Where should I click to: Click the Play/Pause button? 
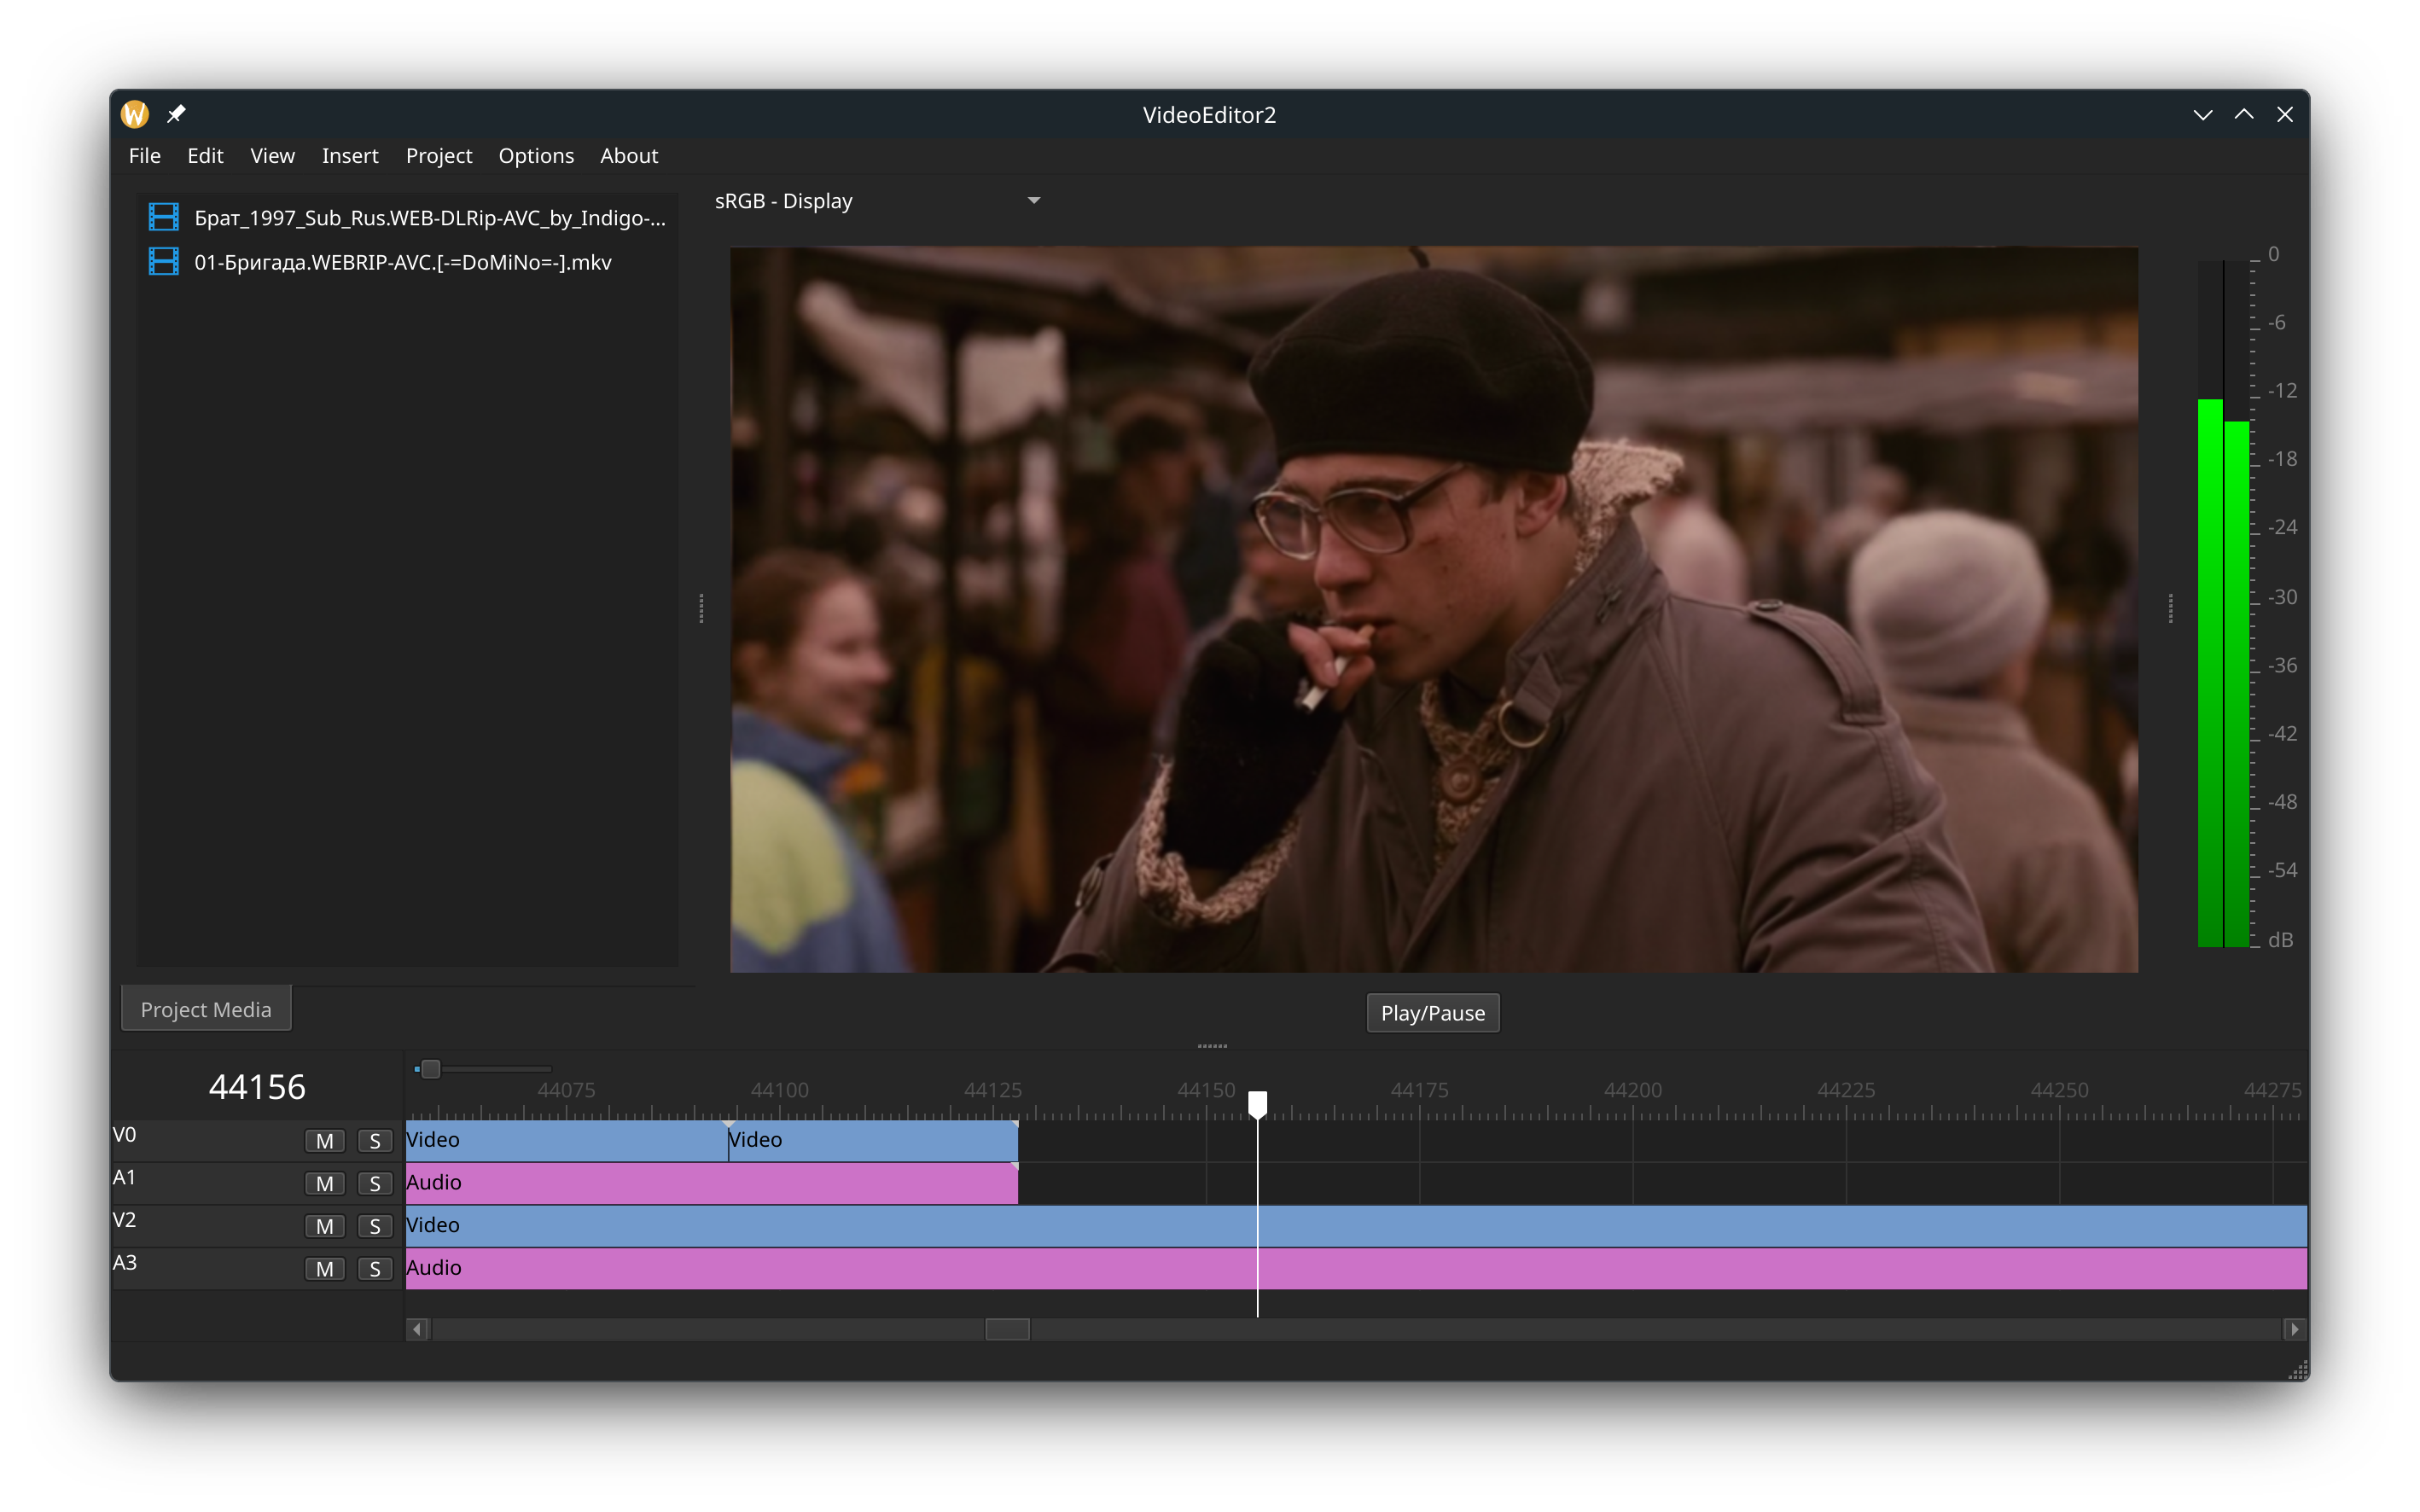(1432, 1013)
